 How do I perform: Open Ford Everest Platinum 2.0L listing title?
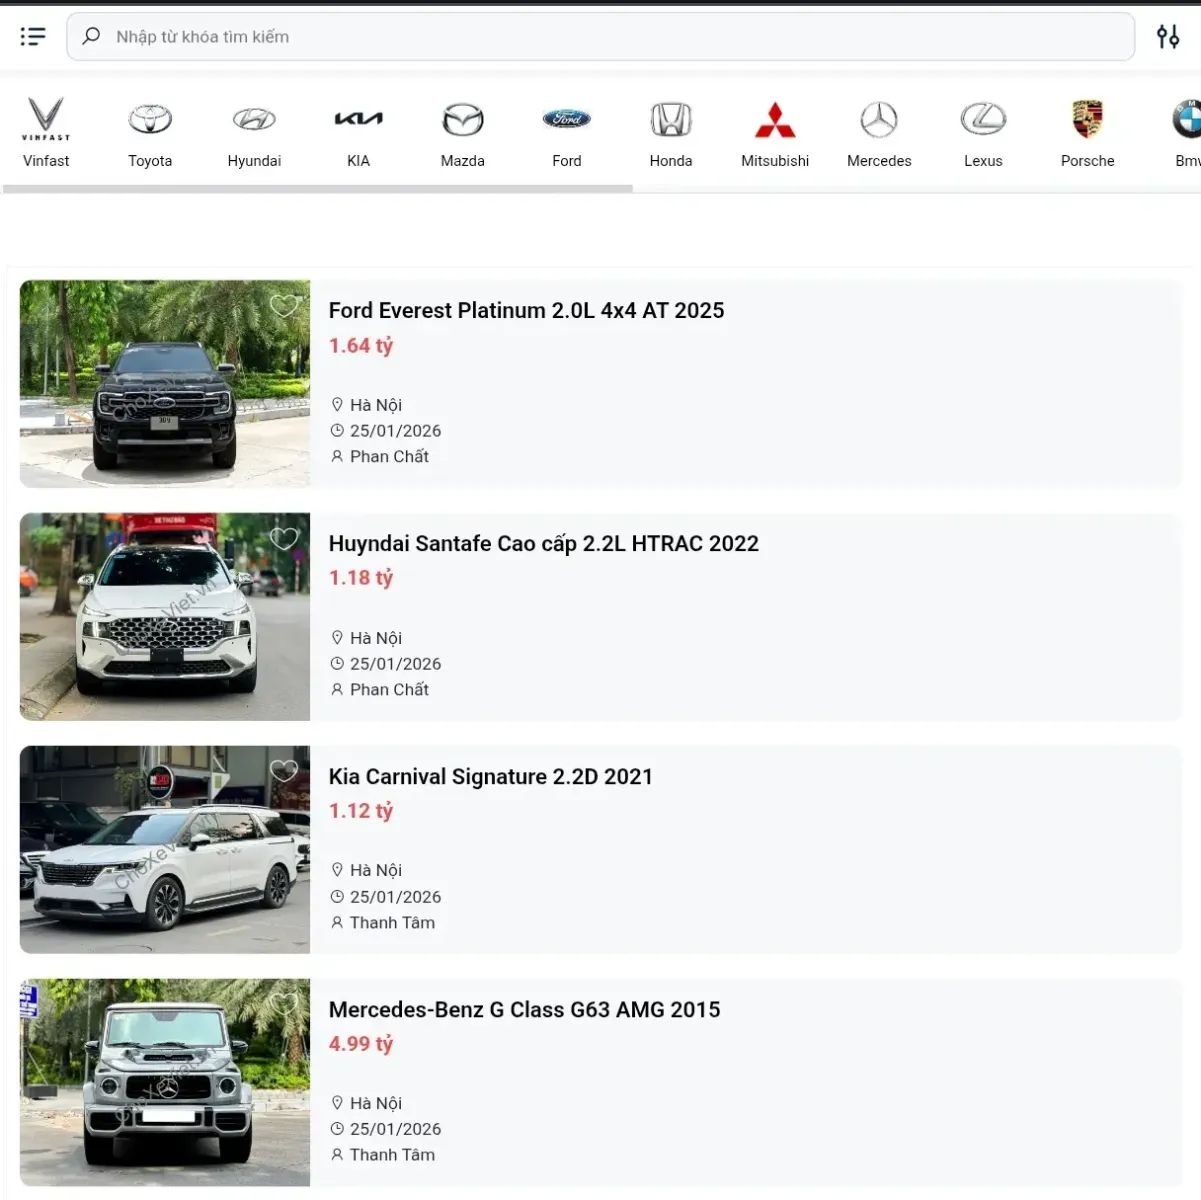[526, 311]
